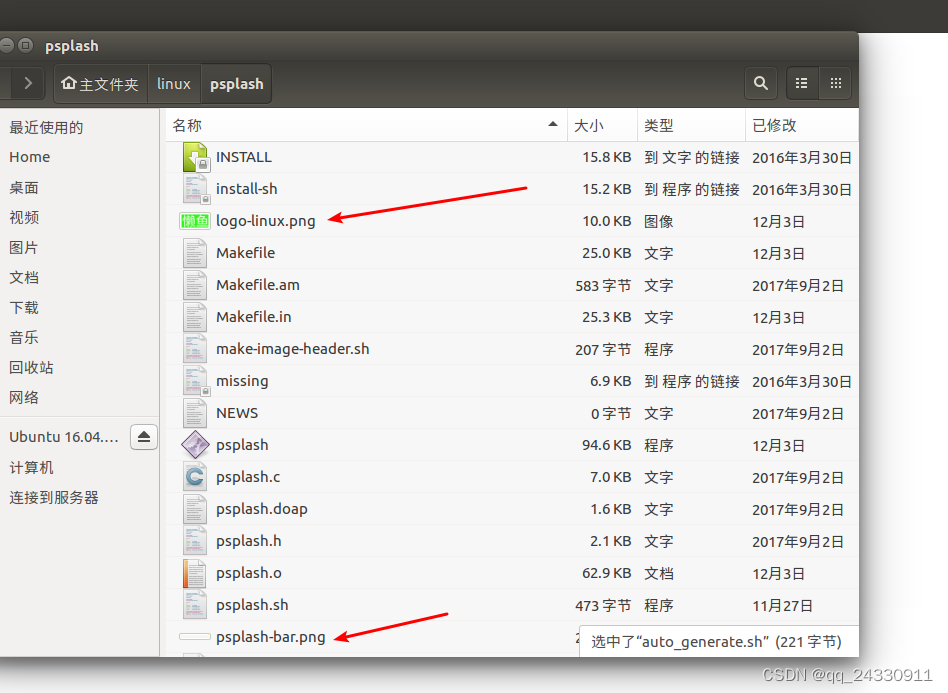Select the install-sh file icon

point(195,189)
